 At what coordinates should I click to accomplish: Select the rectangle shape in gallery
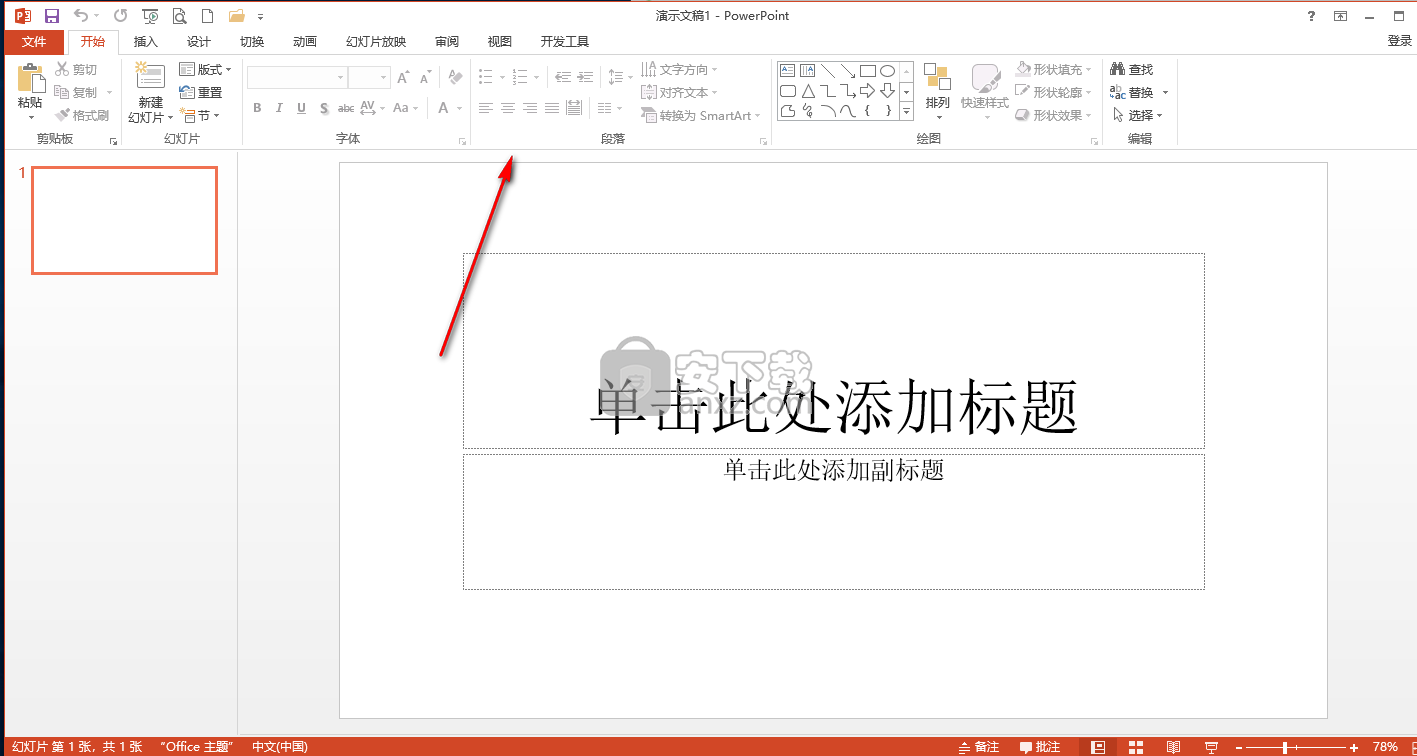[867, 71]
